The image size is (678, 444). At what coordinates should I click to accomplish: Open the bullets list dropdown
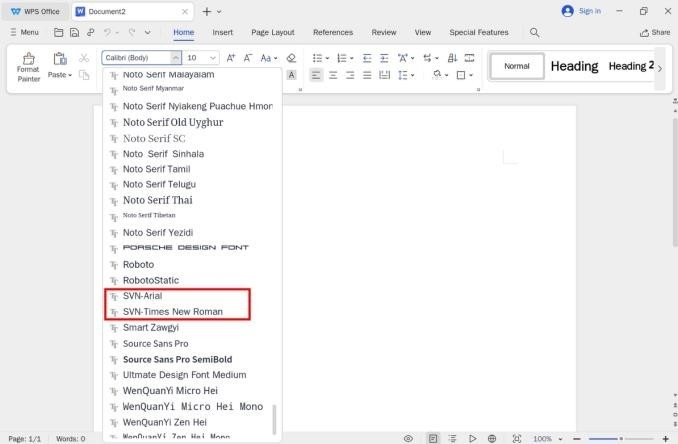tap(326, 58)
